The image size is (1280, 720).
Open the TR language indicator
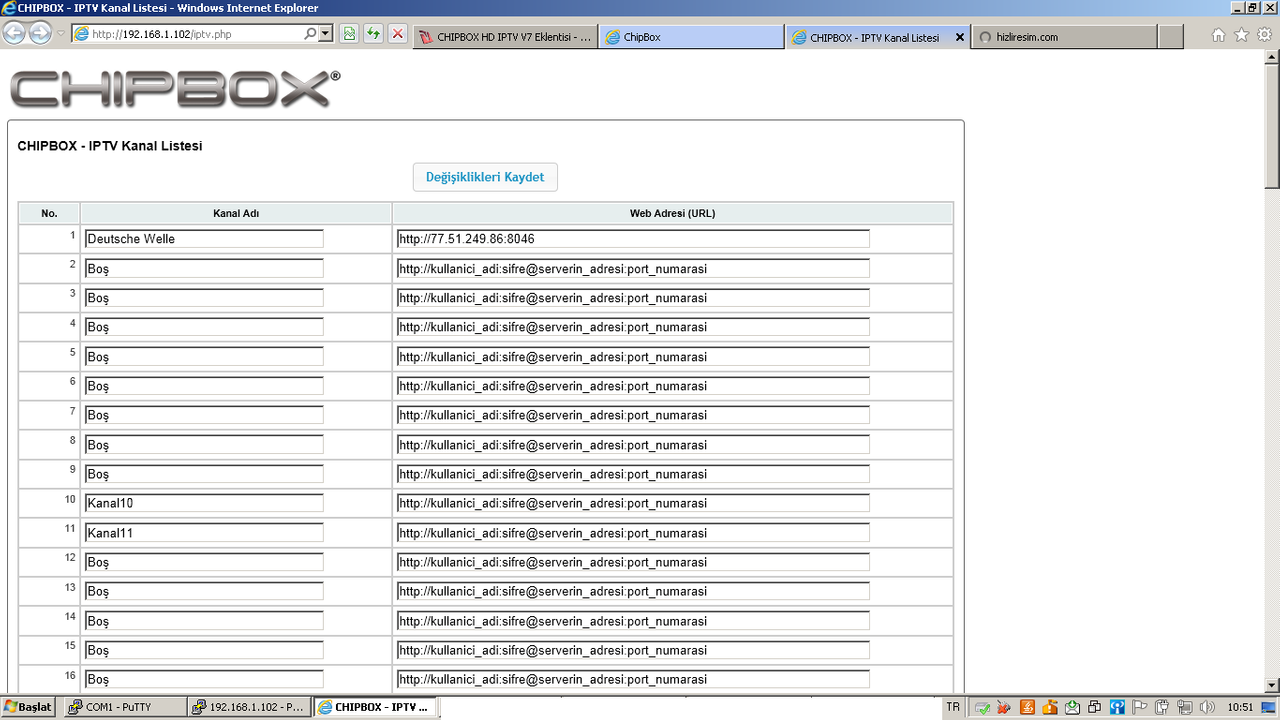953,707
